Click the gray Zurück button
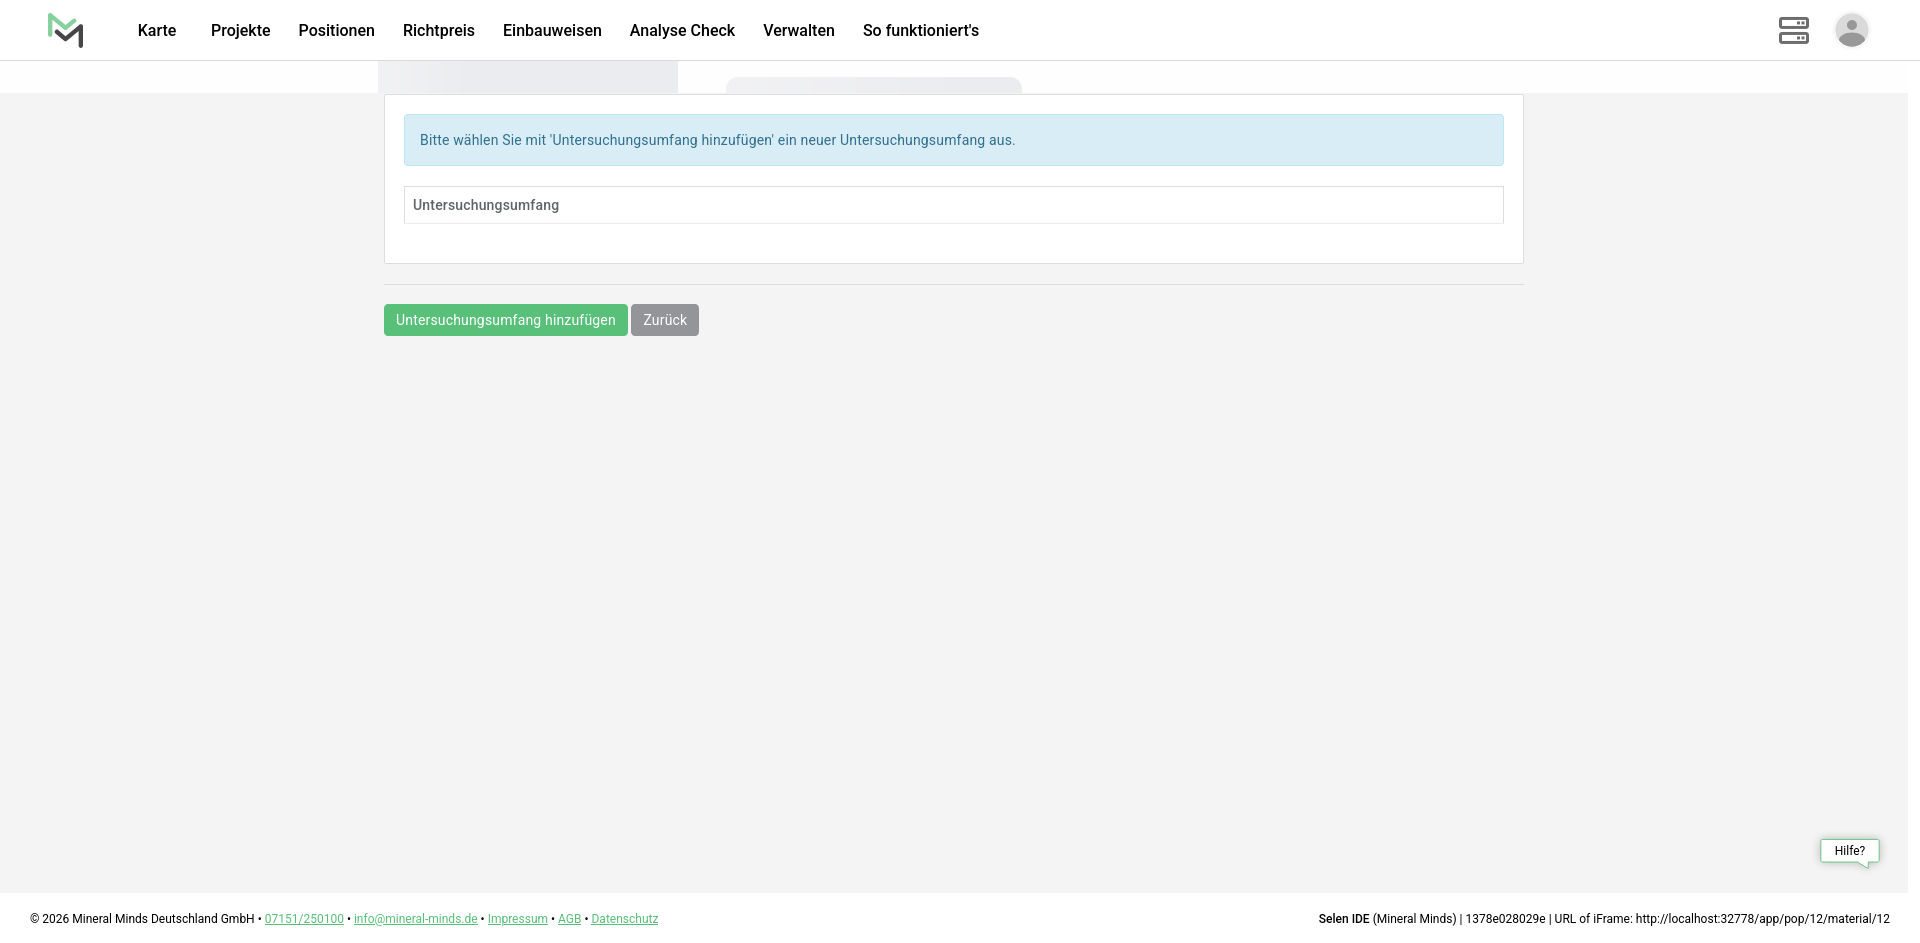The image size is (1920, 943). point(665,320)
